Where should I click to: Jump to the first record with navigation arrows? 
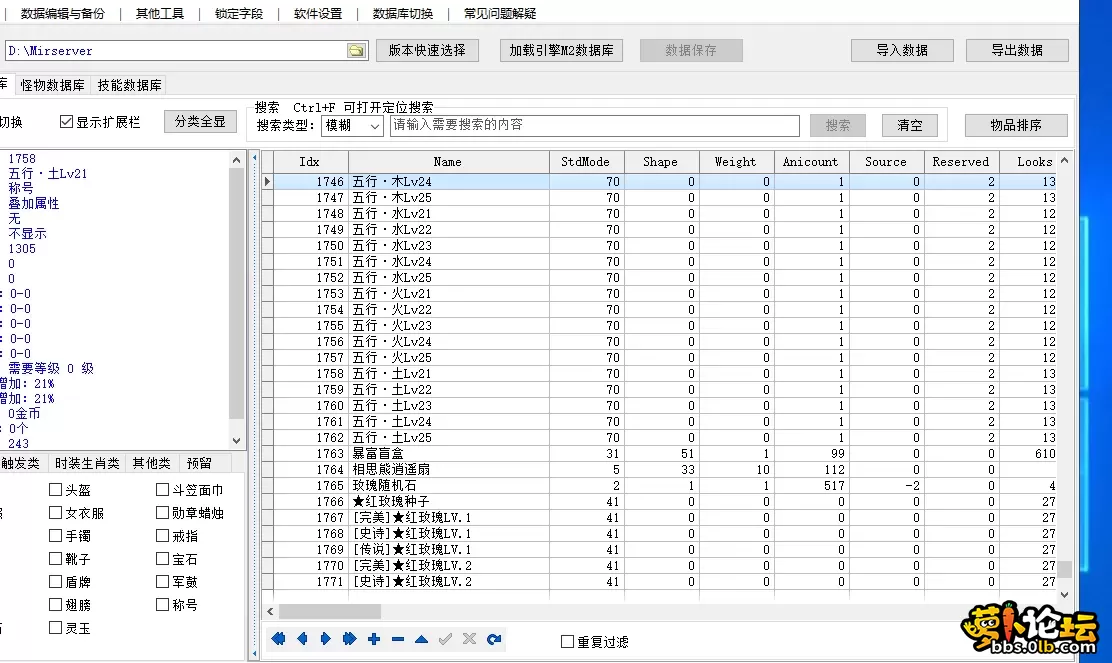click(278, 638)
